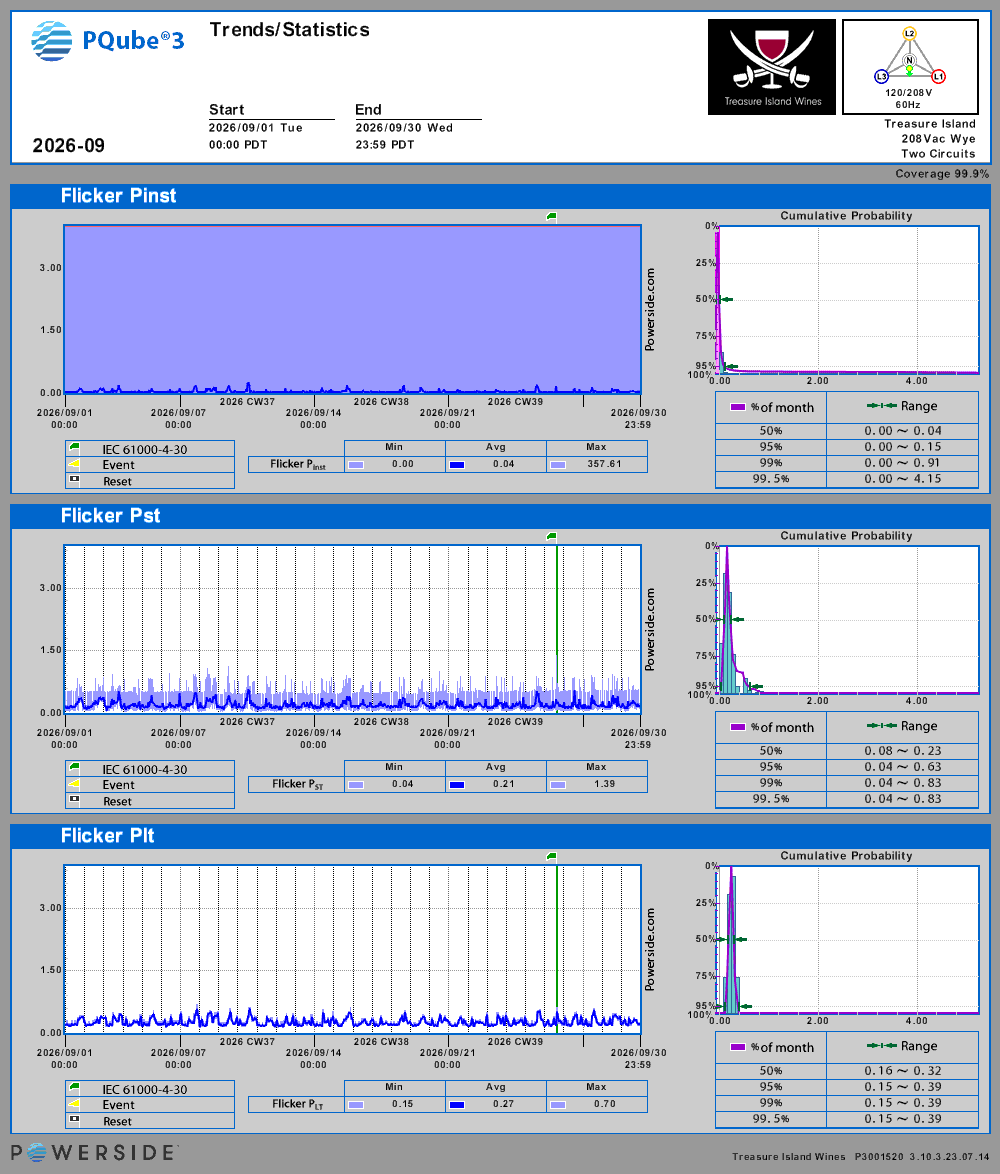The image size is (1000, 1174).
Task: Click the green Range marker icon in Pst table
Action: pyautogui.click(x=882, y=726)
